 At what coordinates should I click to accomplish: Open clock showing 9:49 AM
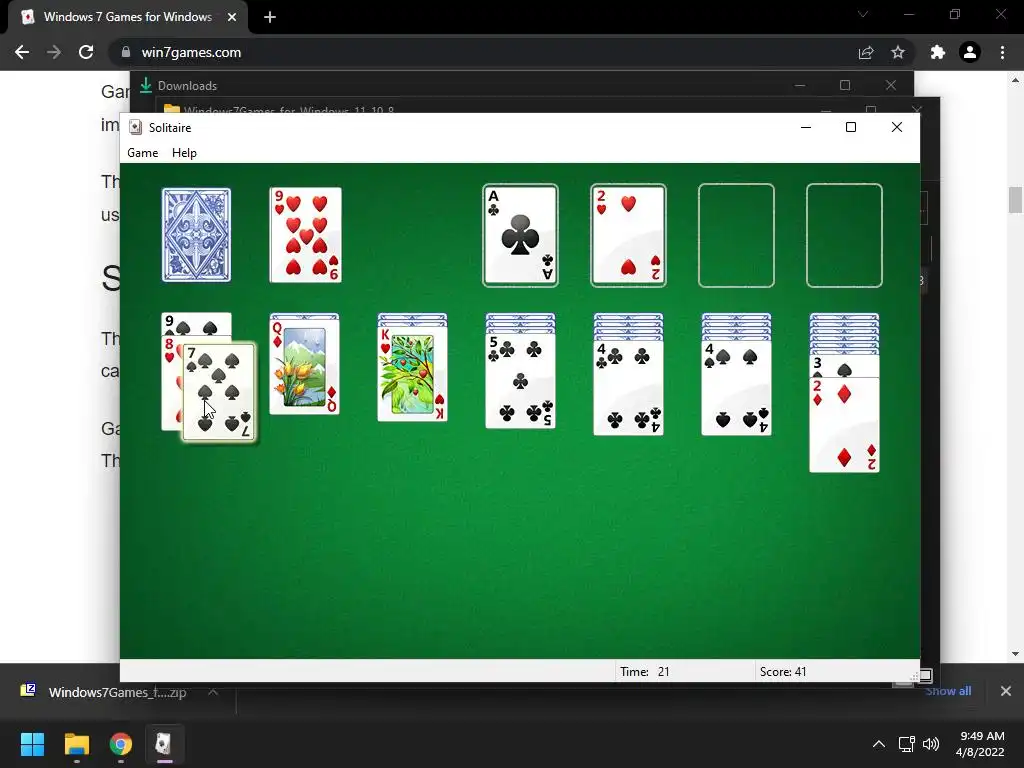pos(980,744)
